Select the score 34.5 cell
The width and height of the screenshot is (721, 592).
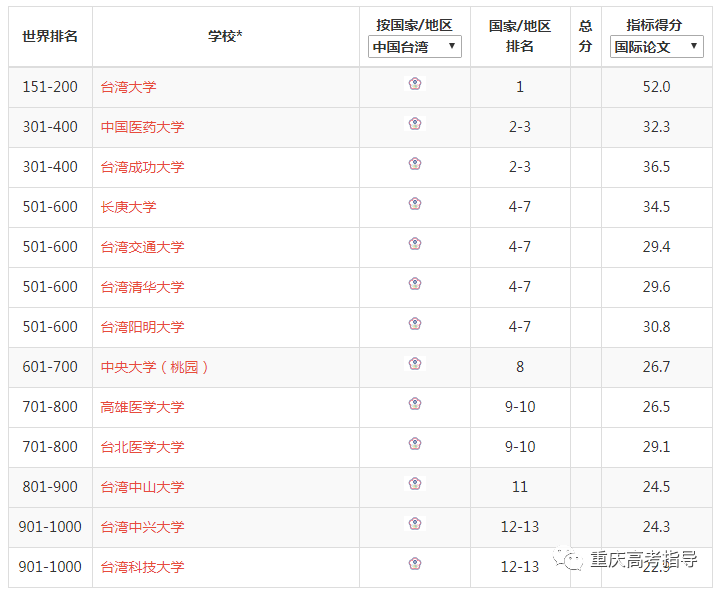point(657,207)
